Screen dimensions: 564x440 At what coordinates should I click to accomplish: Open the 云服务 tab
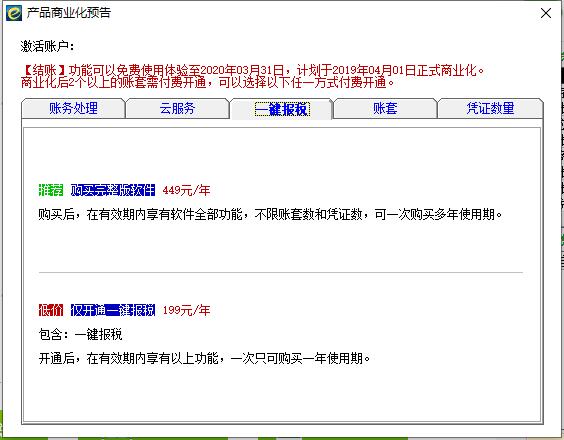(177, 108)
